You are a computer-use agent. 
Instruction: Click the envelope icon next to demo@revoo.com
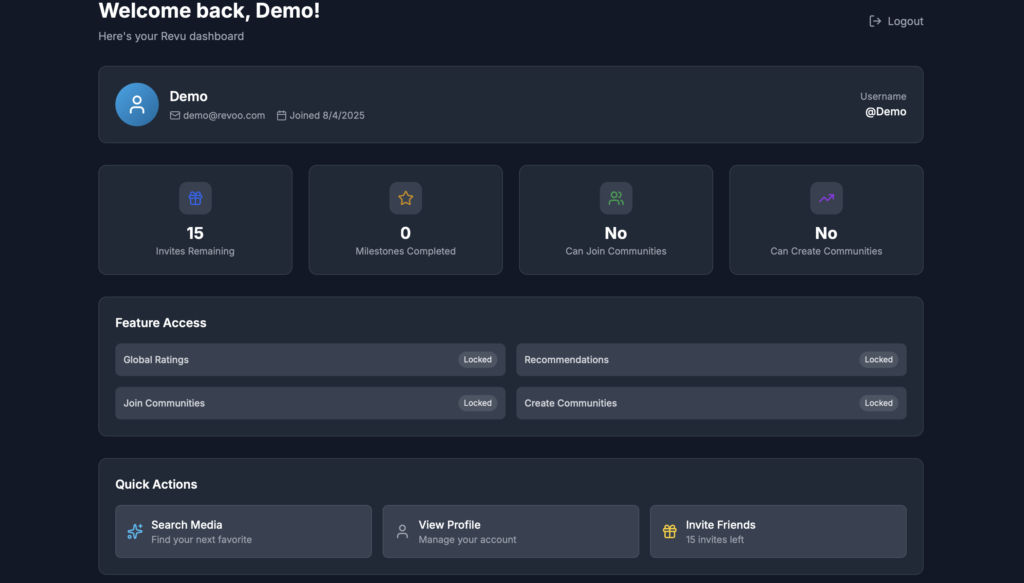[175, 116]
